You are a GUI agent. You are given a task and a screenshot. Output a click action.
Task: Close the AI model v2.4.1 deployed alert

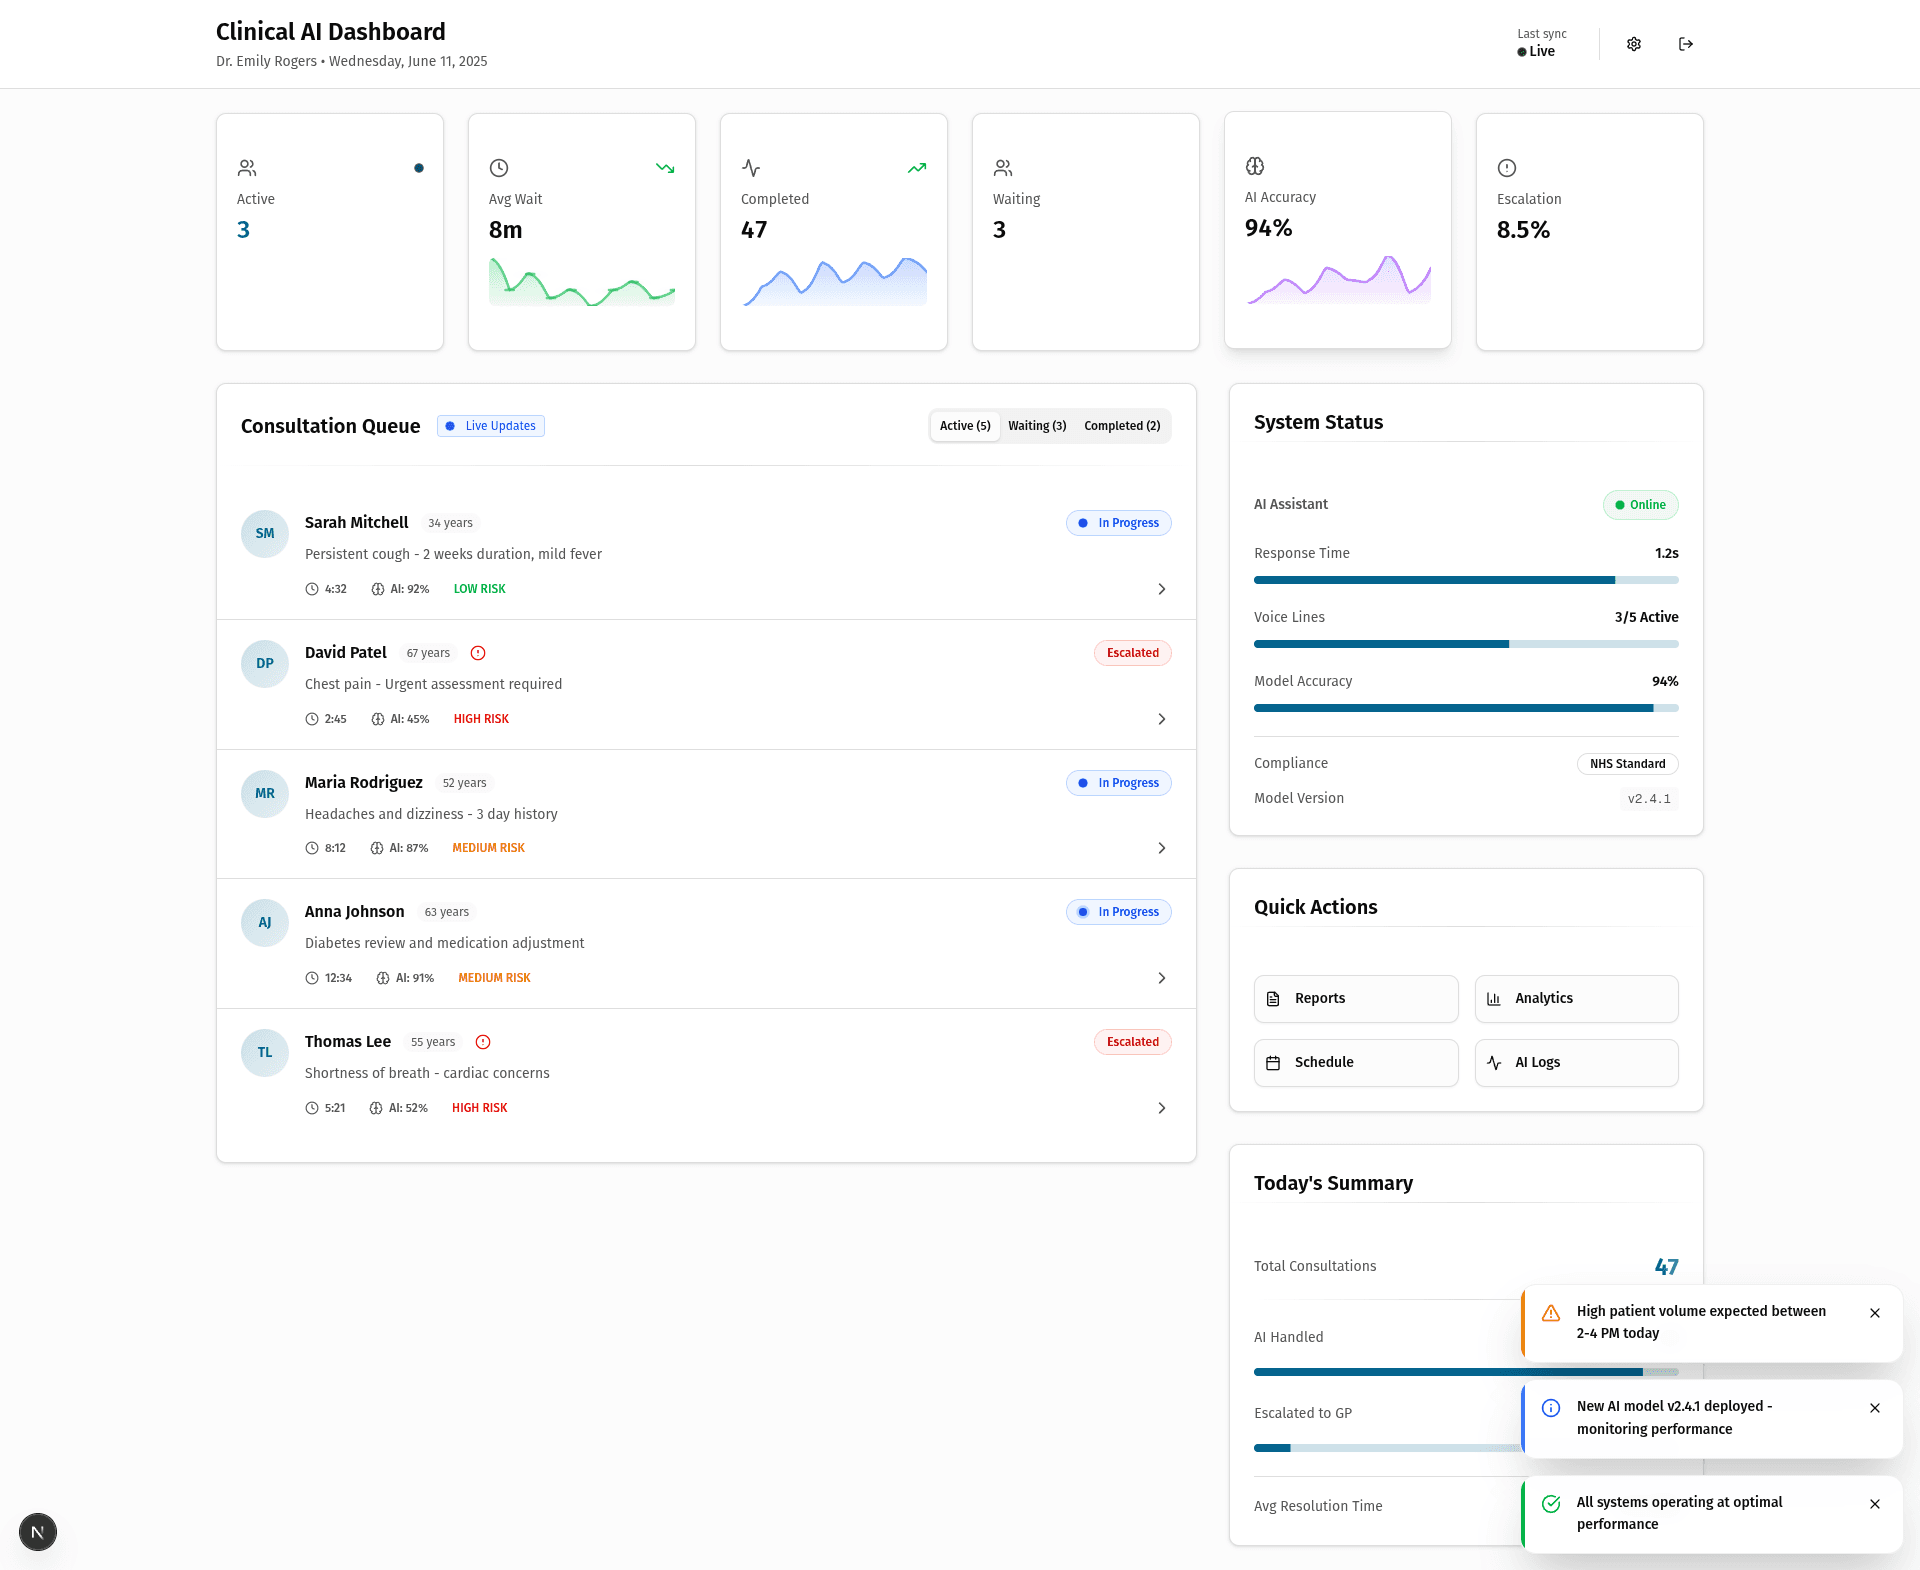point(1875,1408)
